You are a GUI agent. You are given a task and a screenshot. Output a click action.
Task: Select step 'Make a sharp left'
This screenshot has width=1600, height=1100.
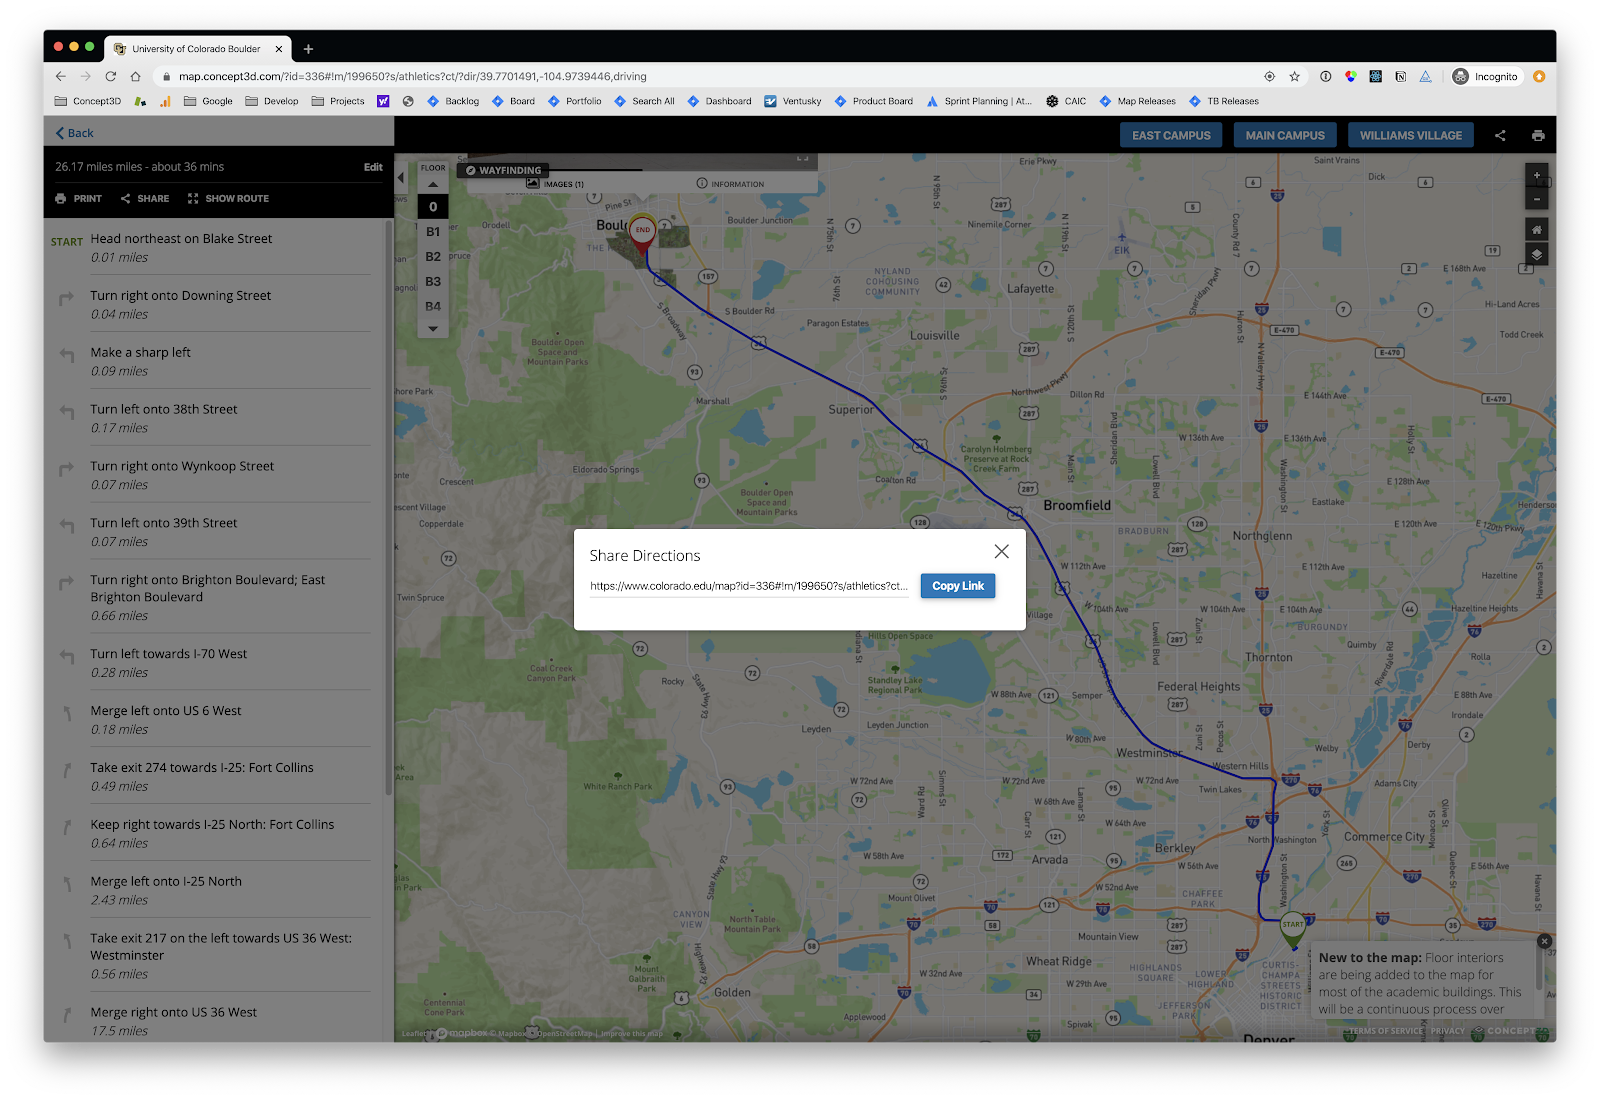point(210,362)
